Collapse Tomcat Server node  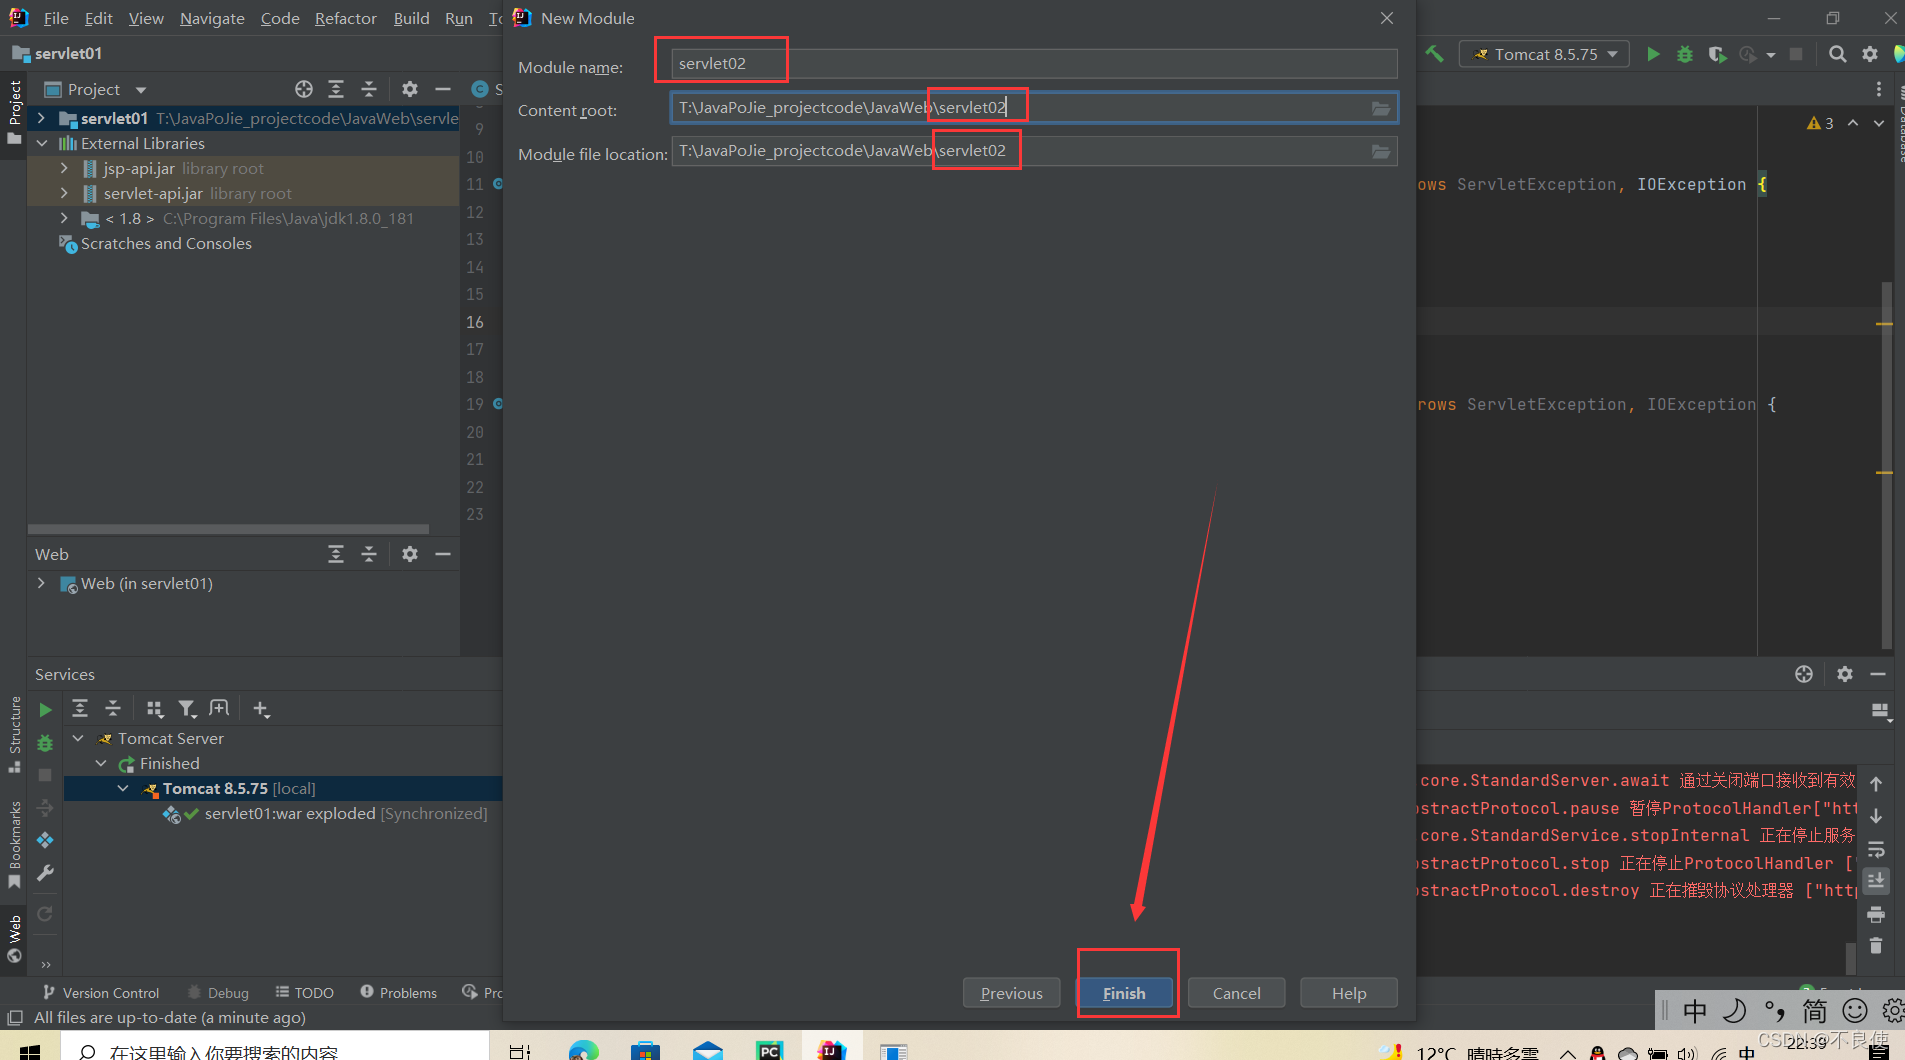78,738
